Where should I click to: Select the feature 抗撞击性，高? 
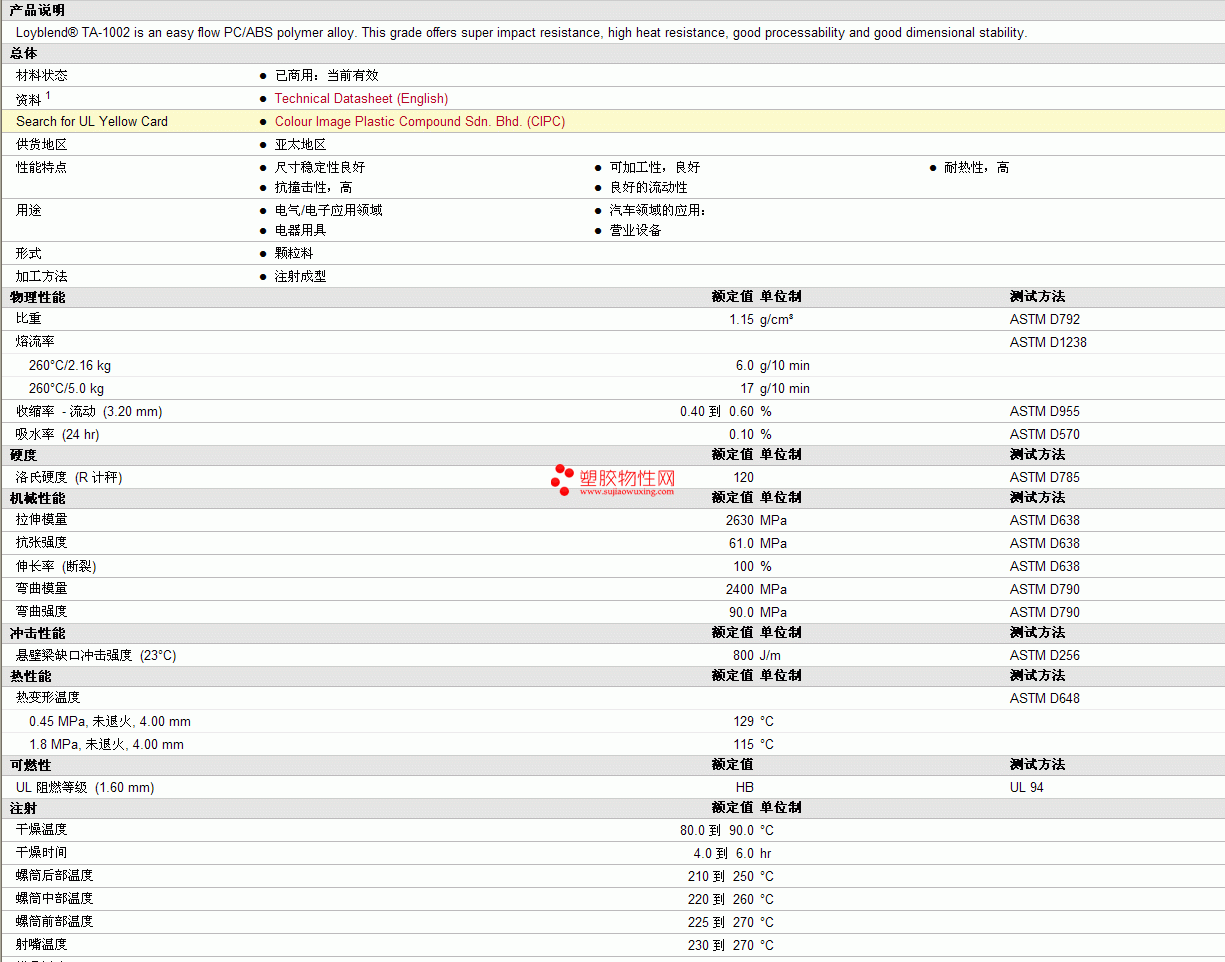coord(314,187)
